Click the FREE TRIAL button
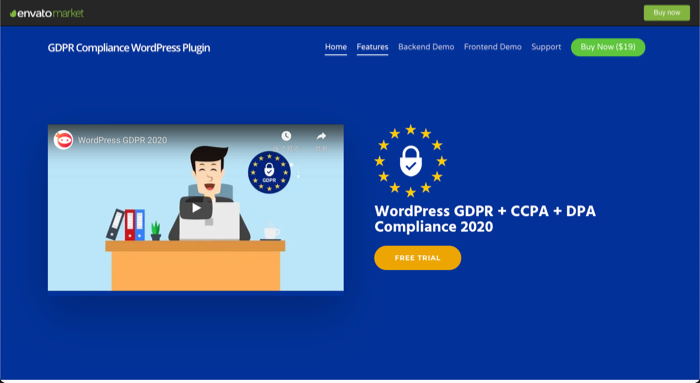Screen dimensions: 700x383 (417, 258)
